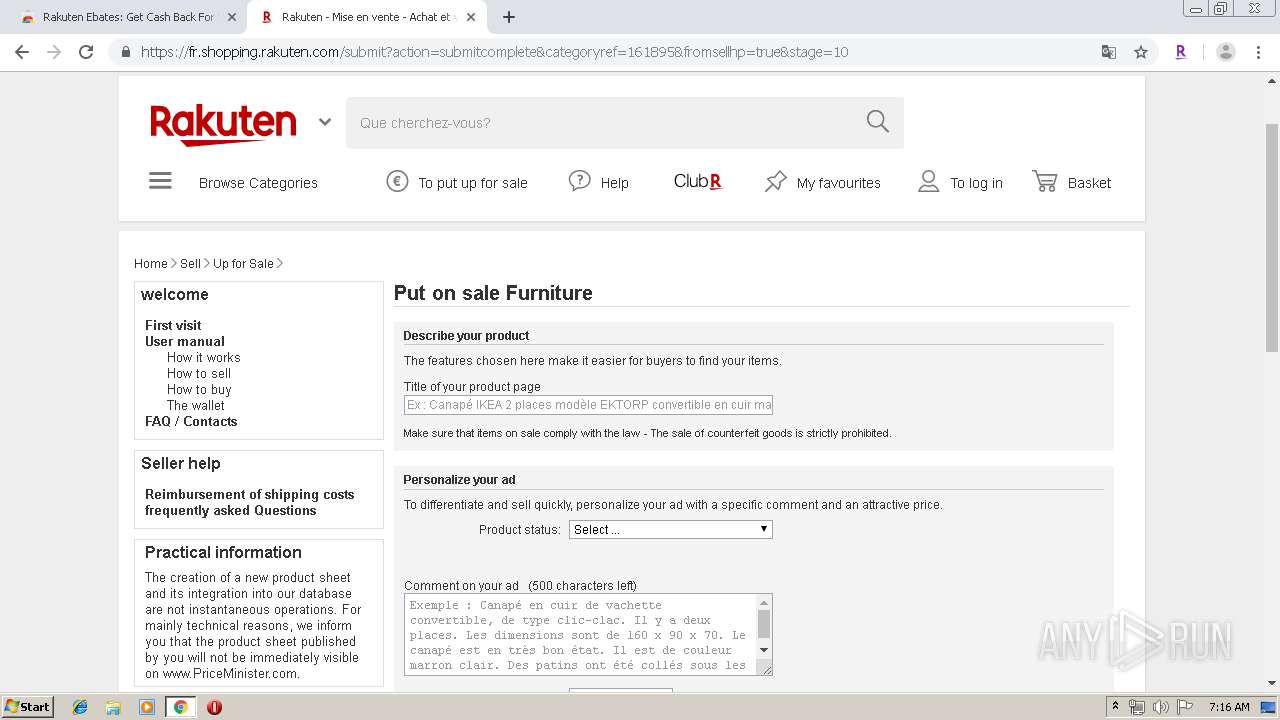
Task: Open 'How to sell' link
Action: 199,373
